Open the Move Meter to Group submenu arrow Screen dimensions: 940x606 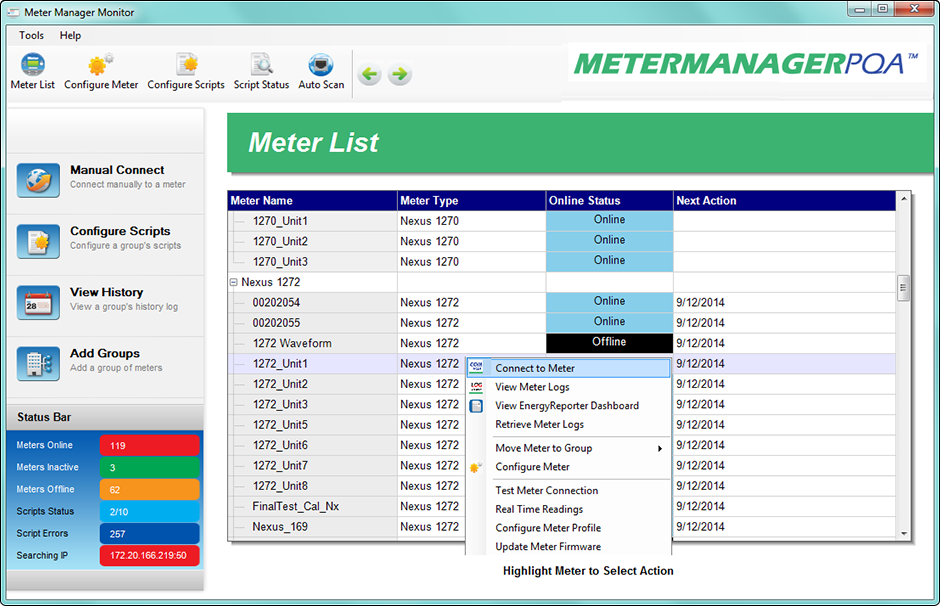pyautogui.click(x=659, y=448)
